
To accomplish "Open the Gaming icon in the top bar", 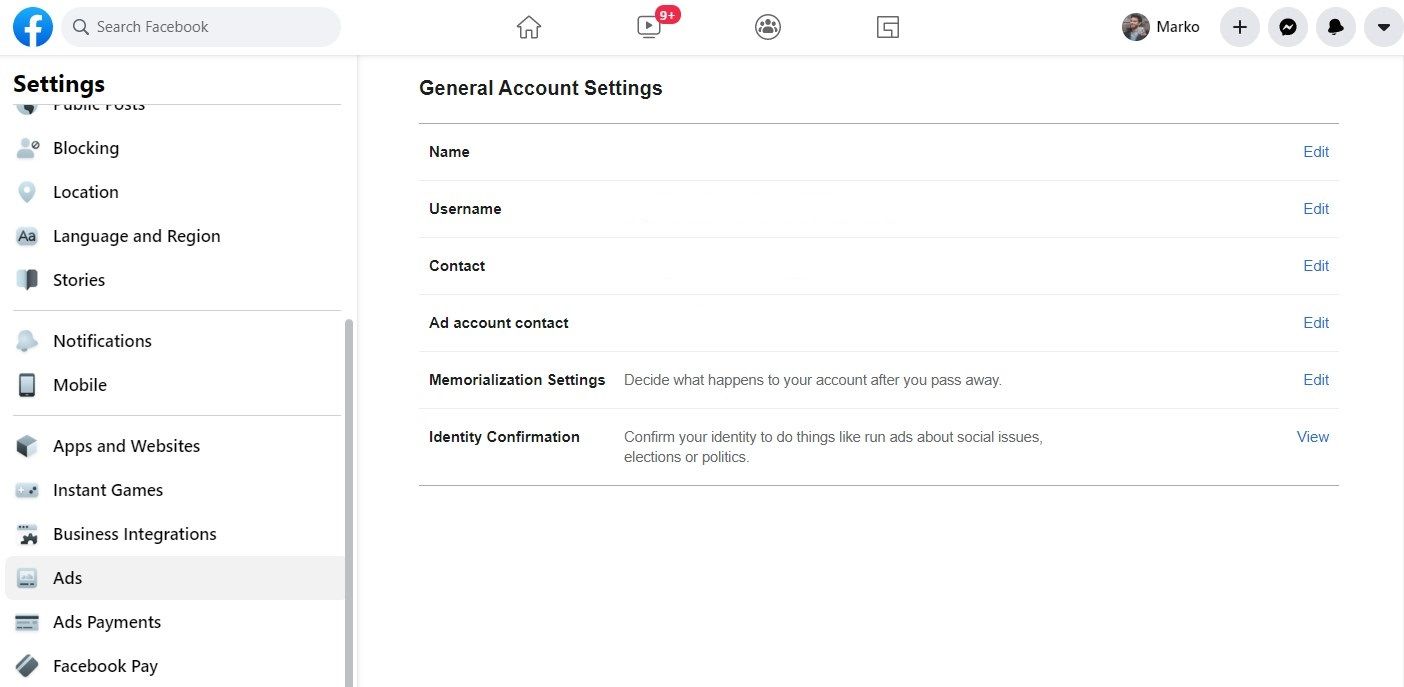I will (x=888, y=27).
